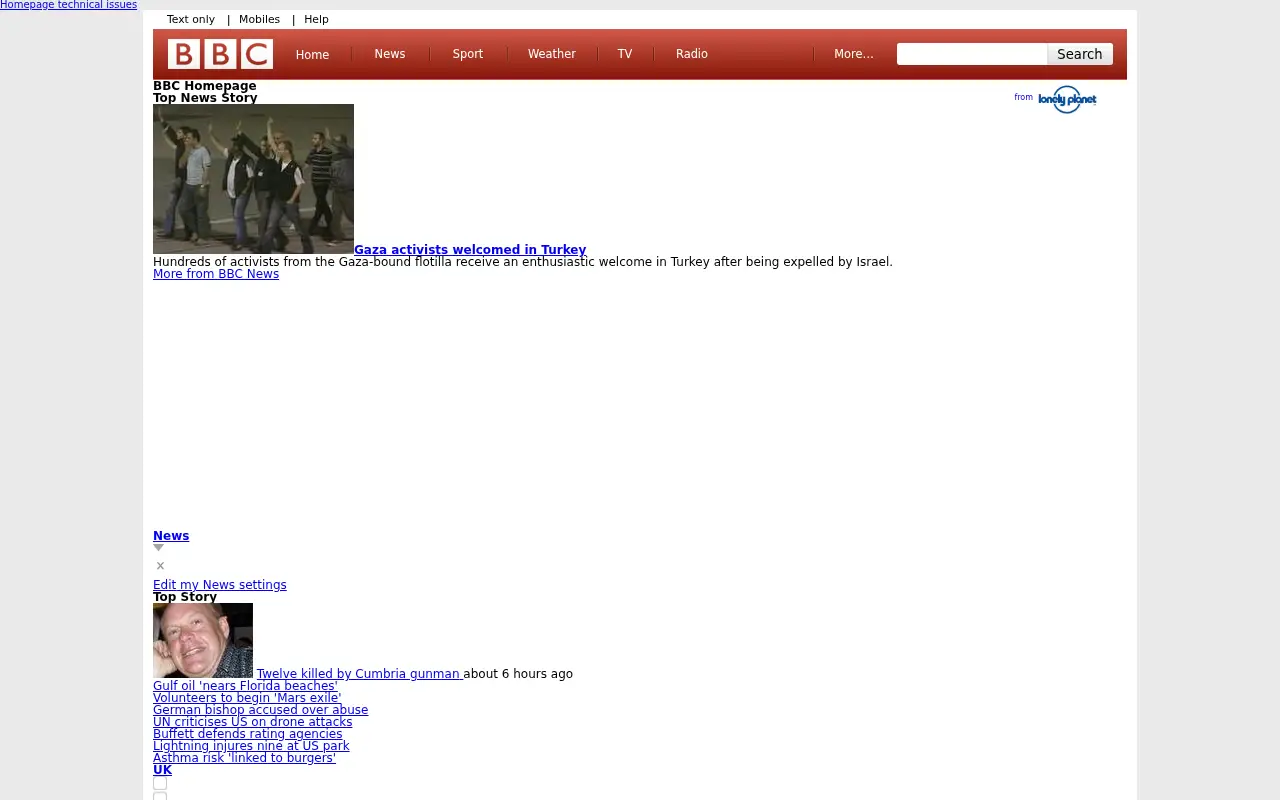The height and width of the screenshot is (800, 1280).
Task: Click the News section heading link
Action: coord(171,536)
